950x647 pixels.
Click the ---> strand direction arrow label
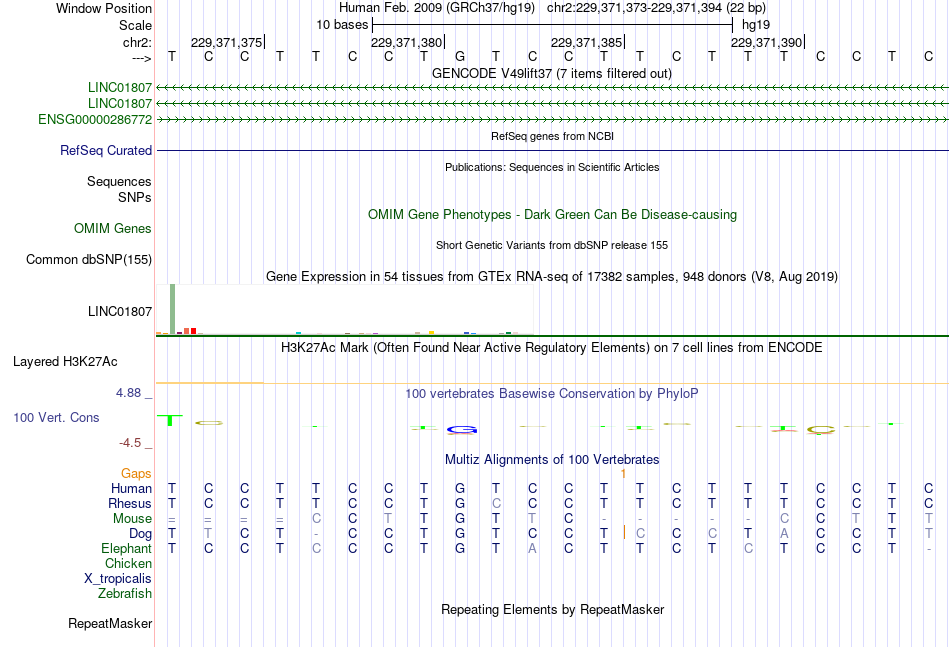click(142, 58)
